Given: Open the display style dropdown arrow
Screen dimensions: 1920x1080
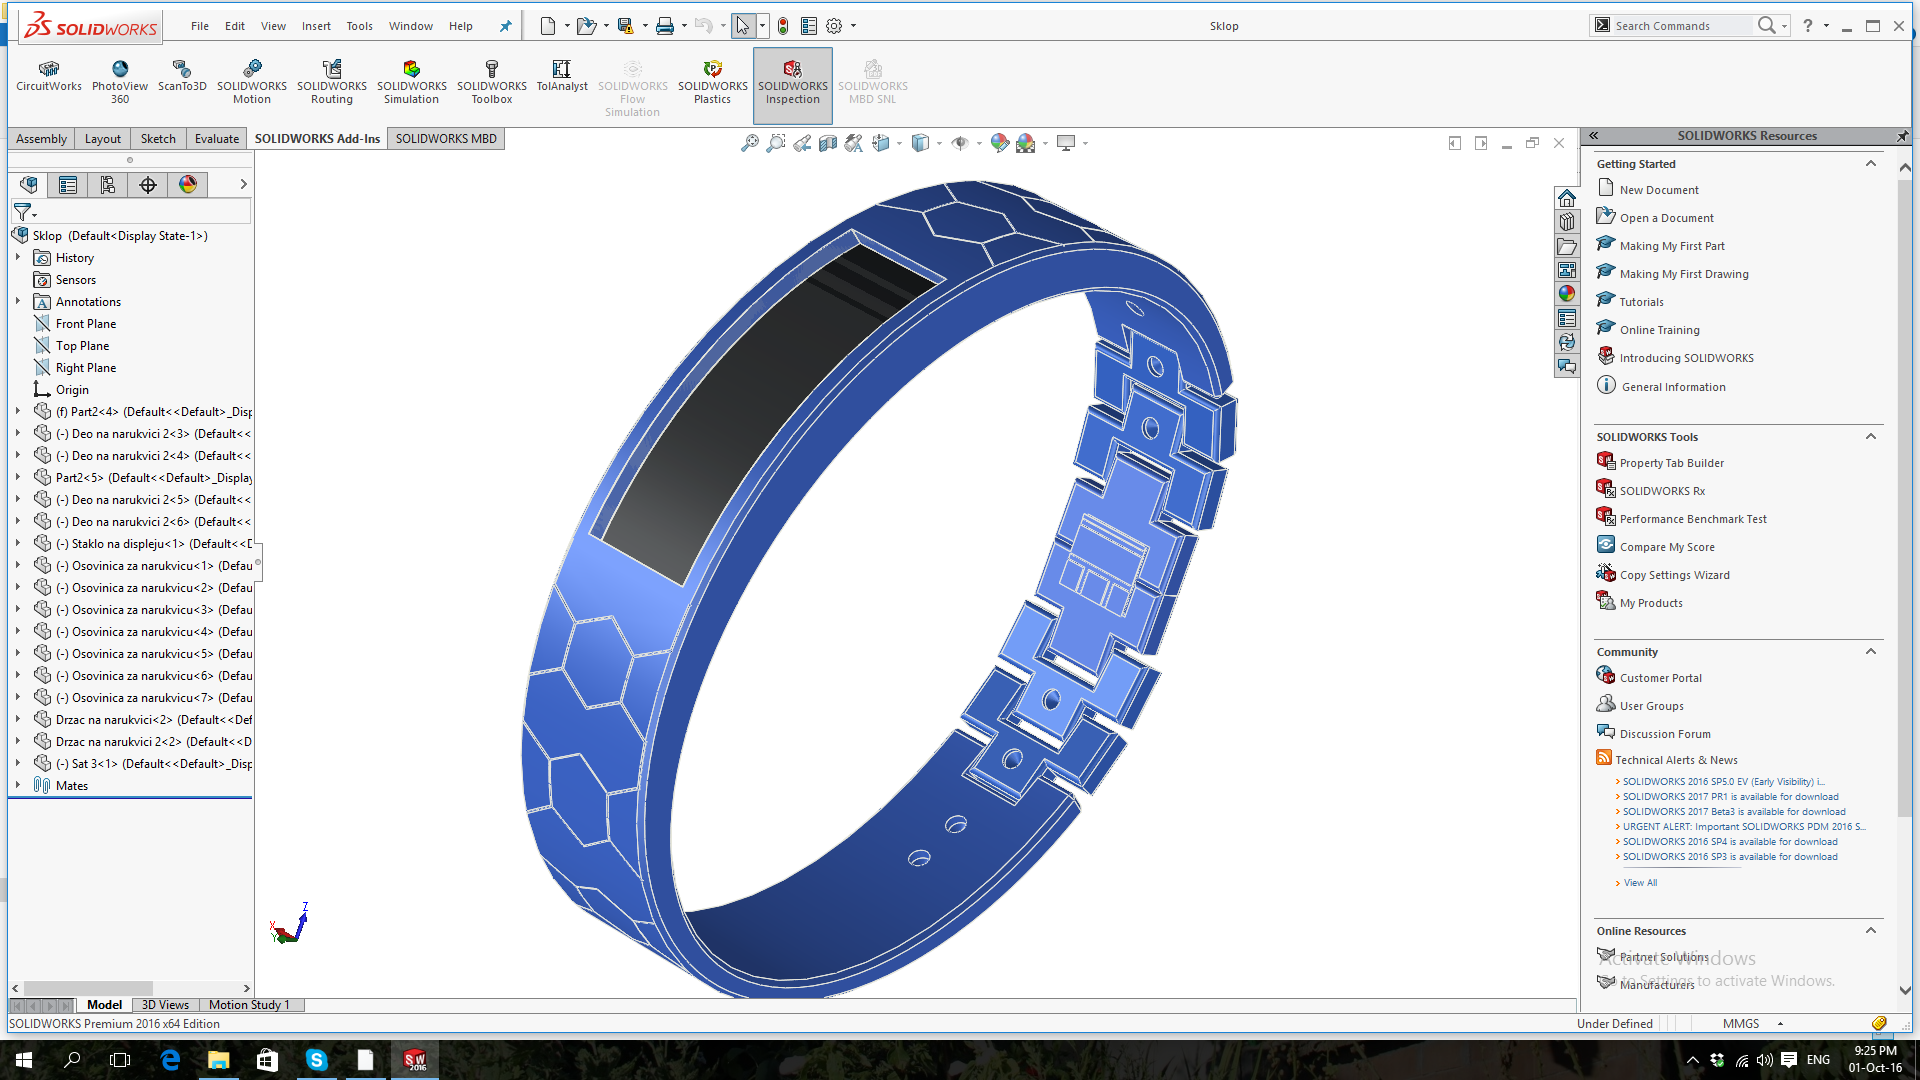Looking at the screenshot, I should (939, 144).
